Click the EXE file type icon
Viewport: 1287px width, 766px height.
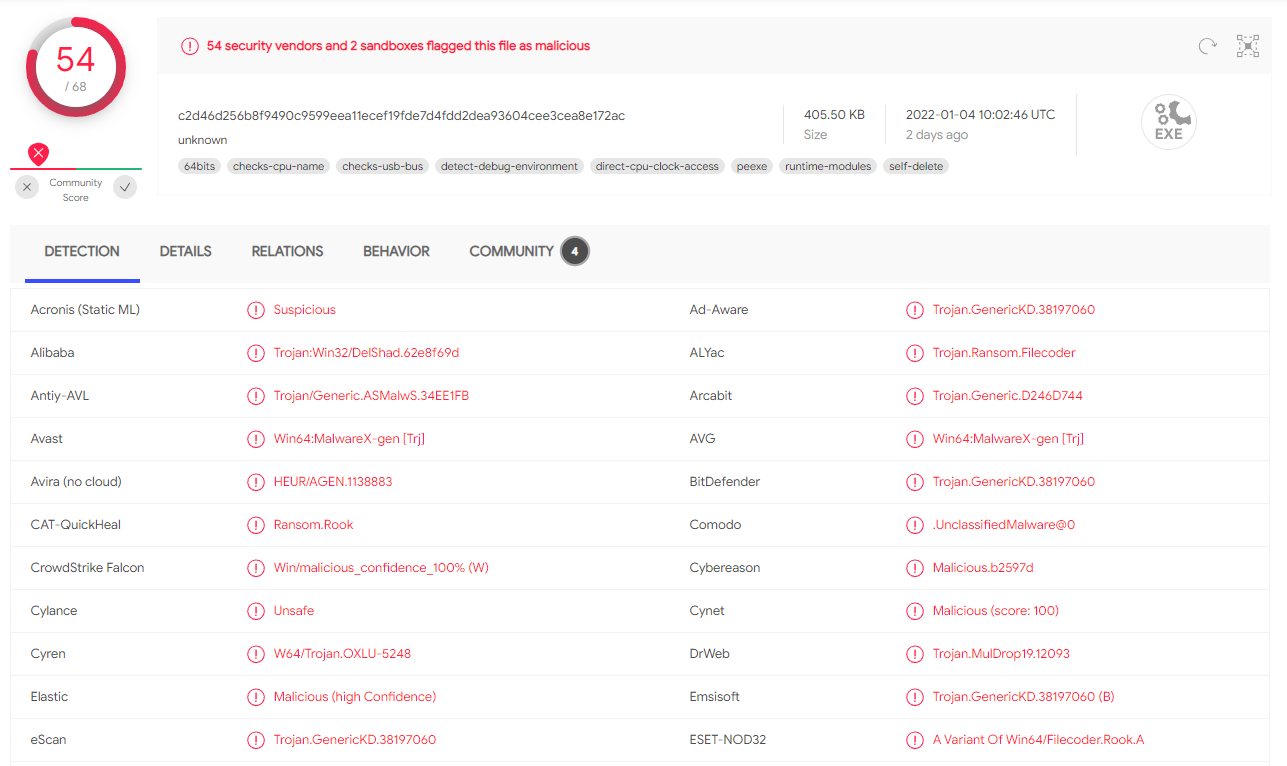[1169, 122]
